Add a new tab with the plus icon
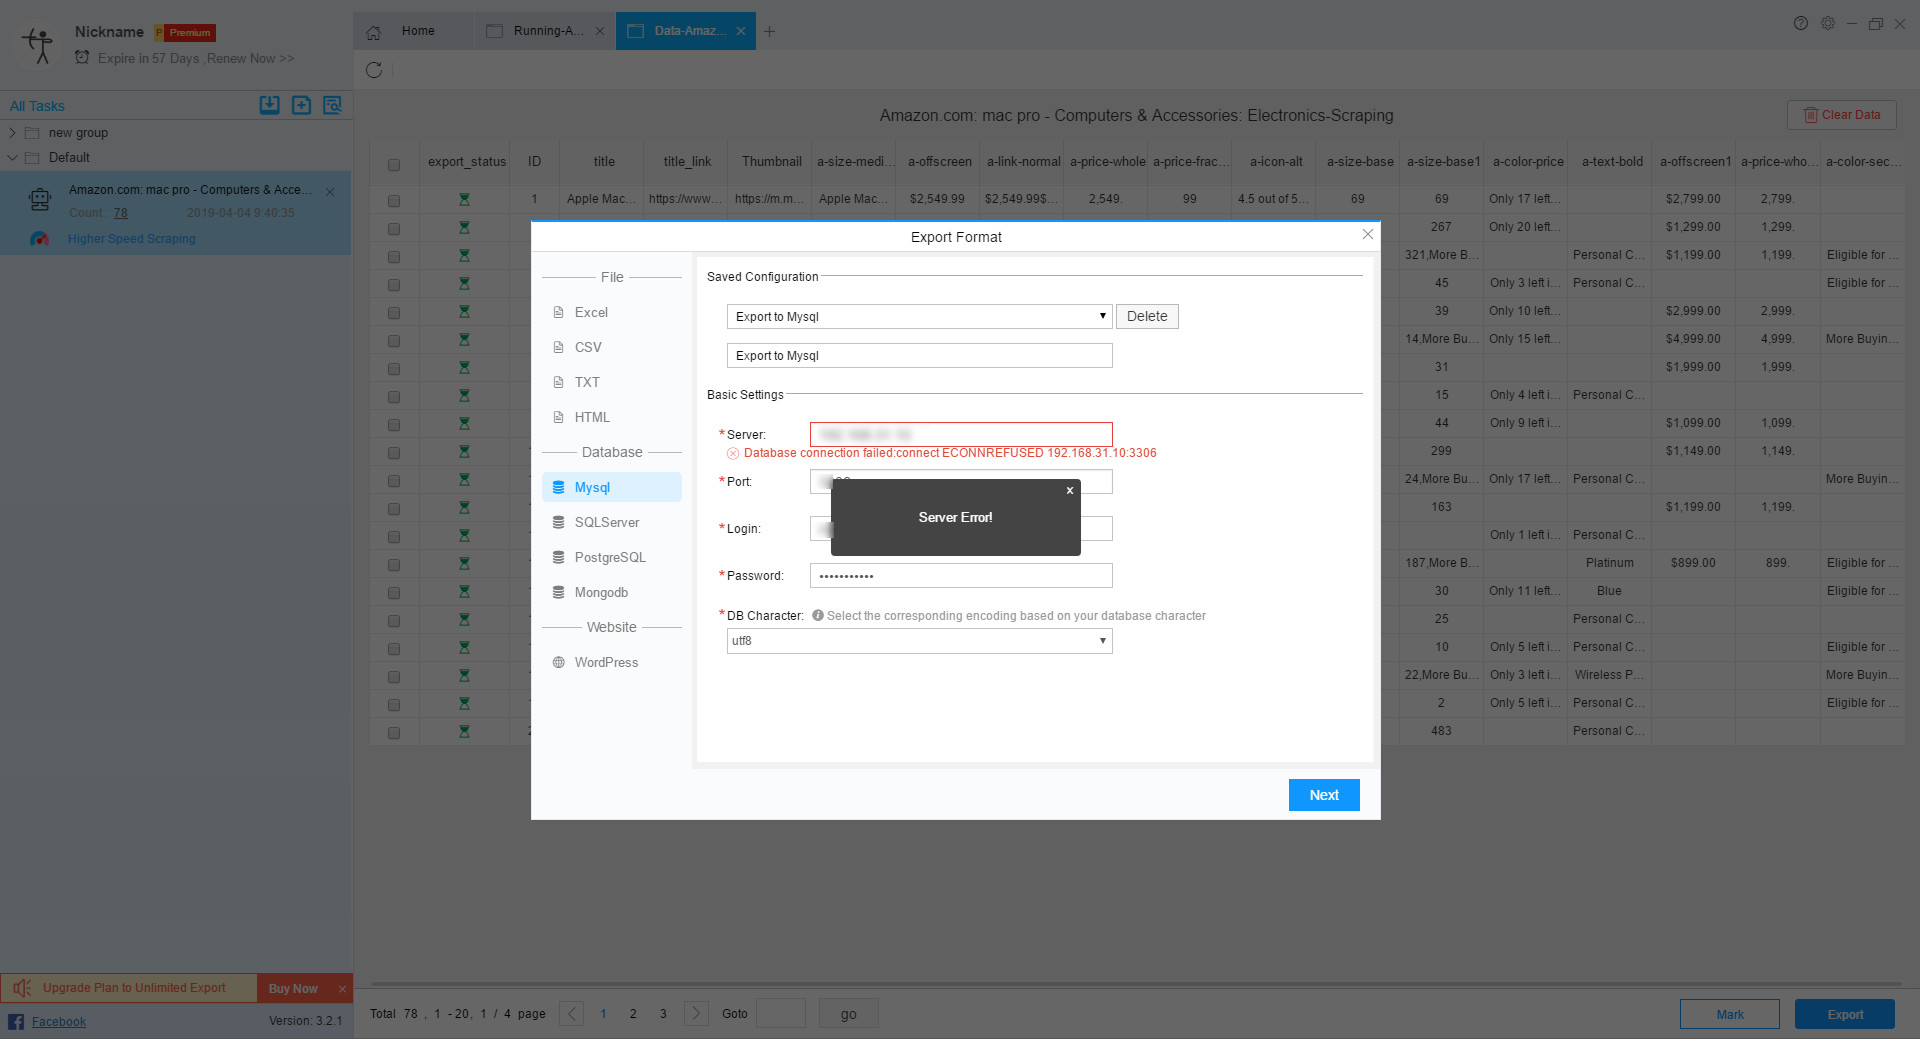The width and height of the screenshot is (1920, 1039). click(x=769, y=32)
